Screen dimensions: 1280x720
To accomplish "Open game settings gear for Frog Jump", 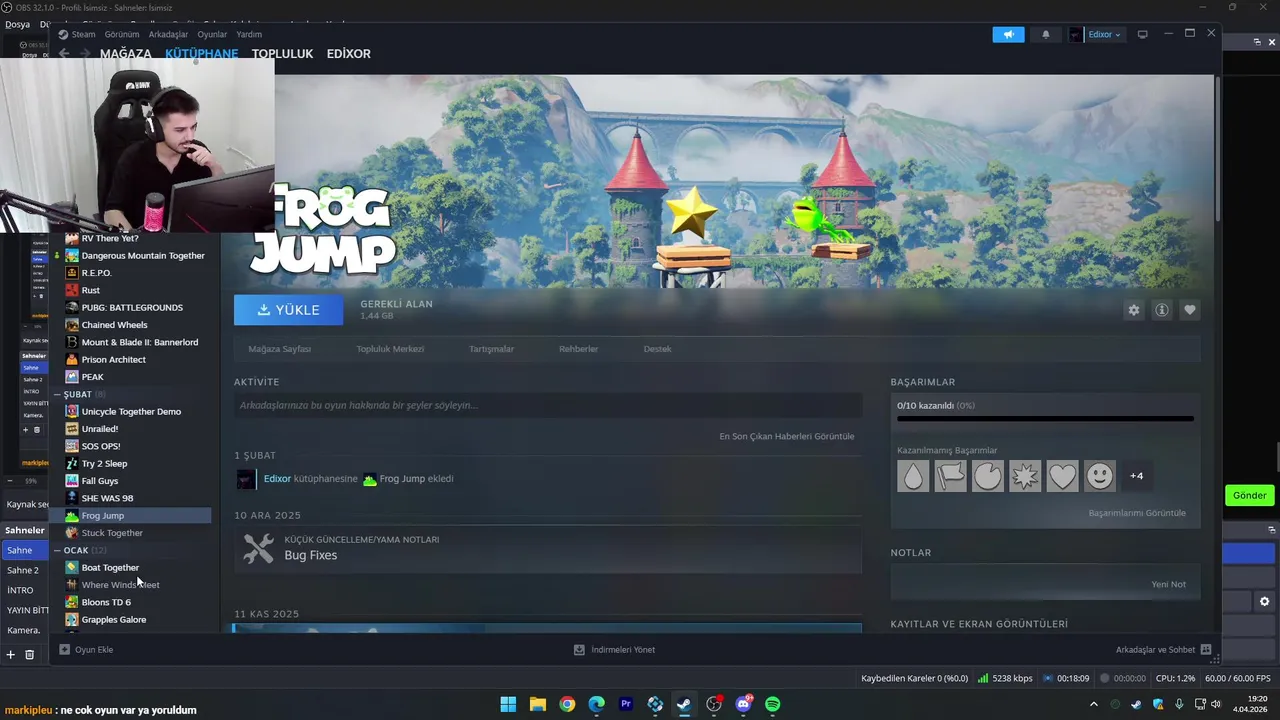I will tap(1133, 310).
